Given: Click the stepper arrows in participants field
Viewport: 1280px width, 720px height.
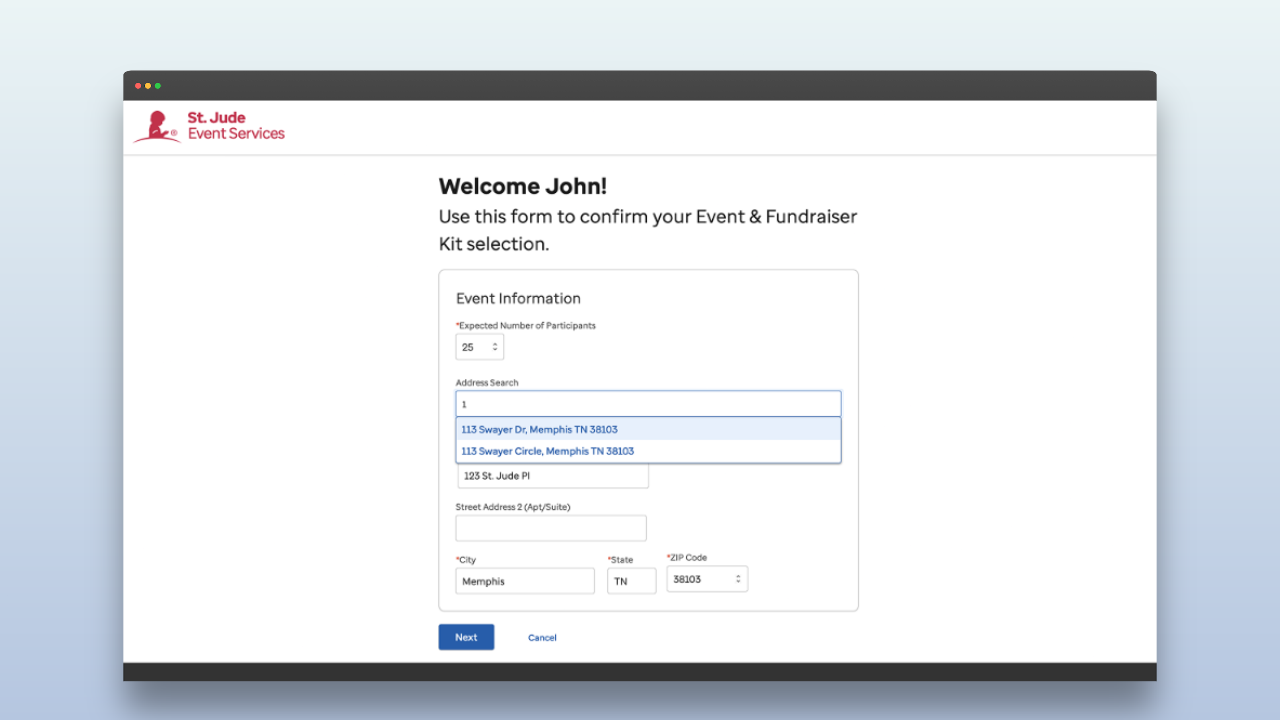Looking at the screenshot, I should coord(494,347).
